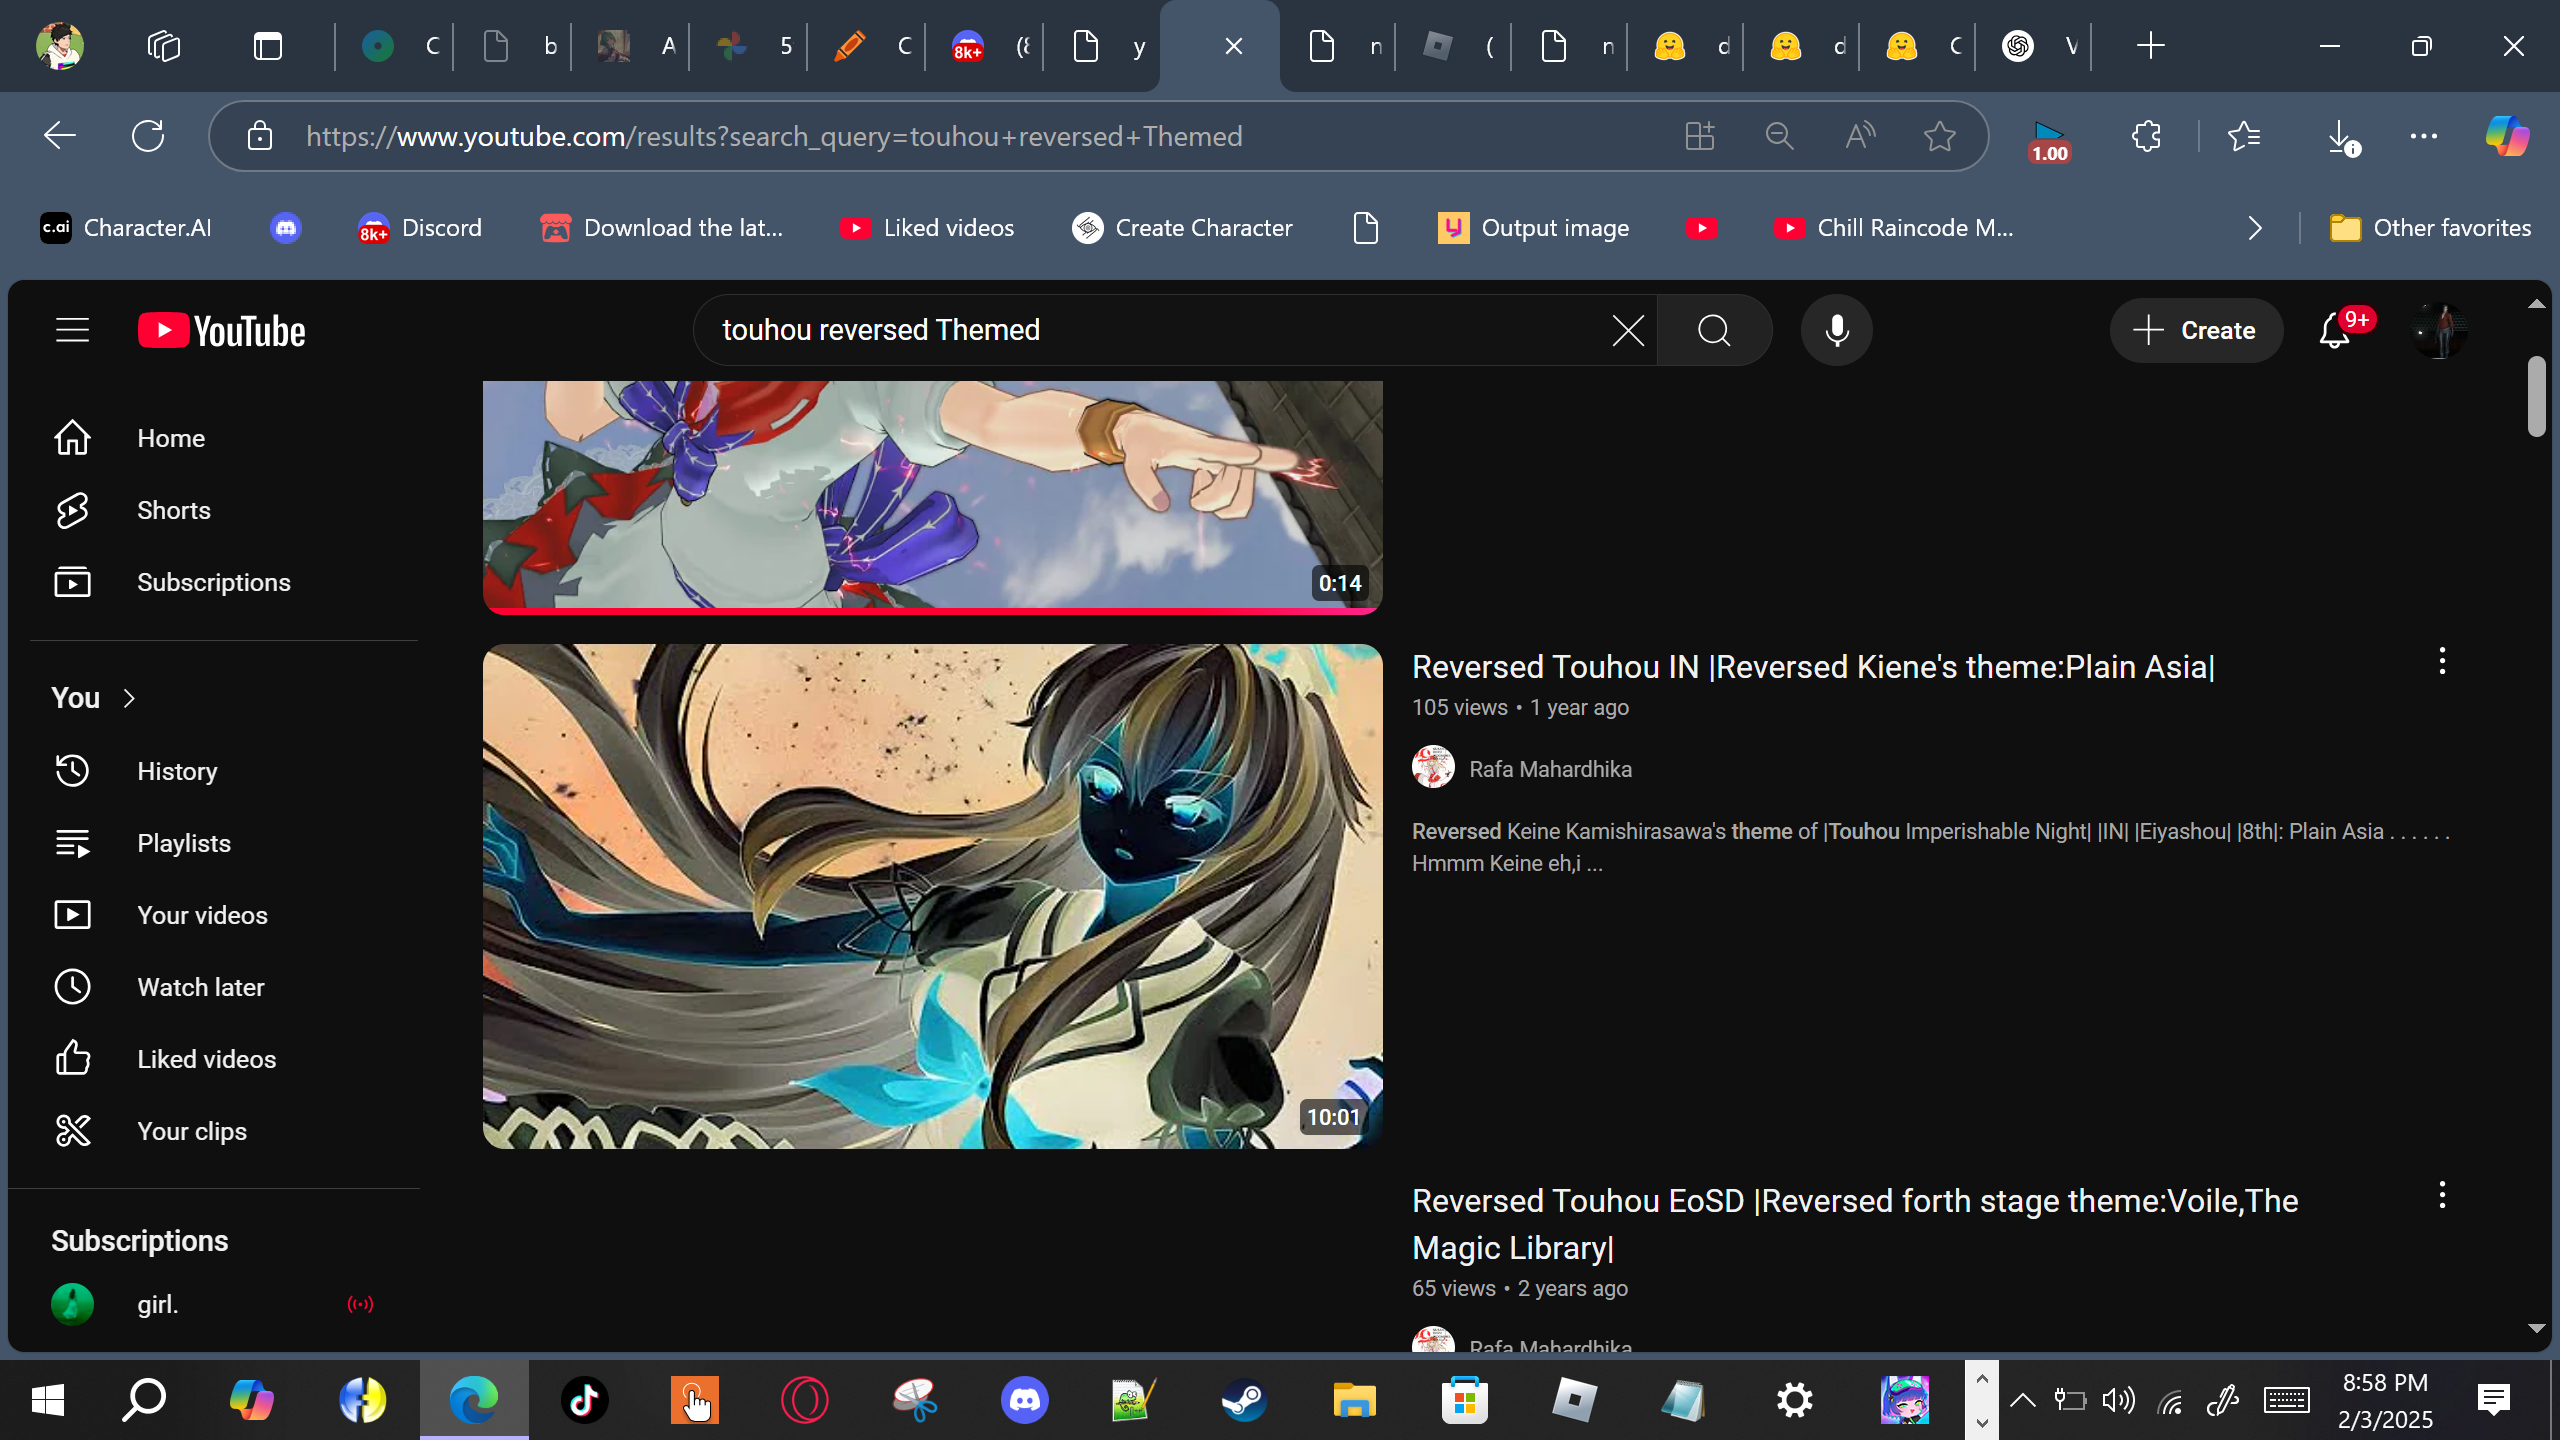Refresh the page
The image size is (2560, 1440).
tap(148, 136)
